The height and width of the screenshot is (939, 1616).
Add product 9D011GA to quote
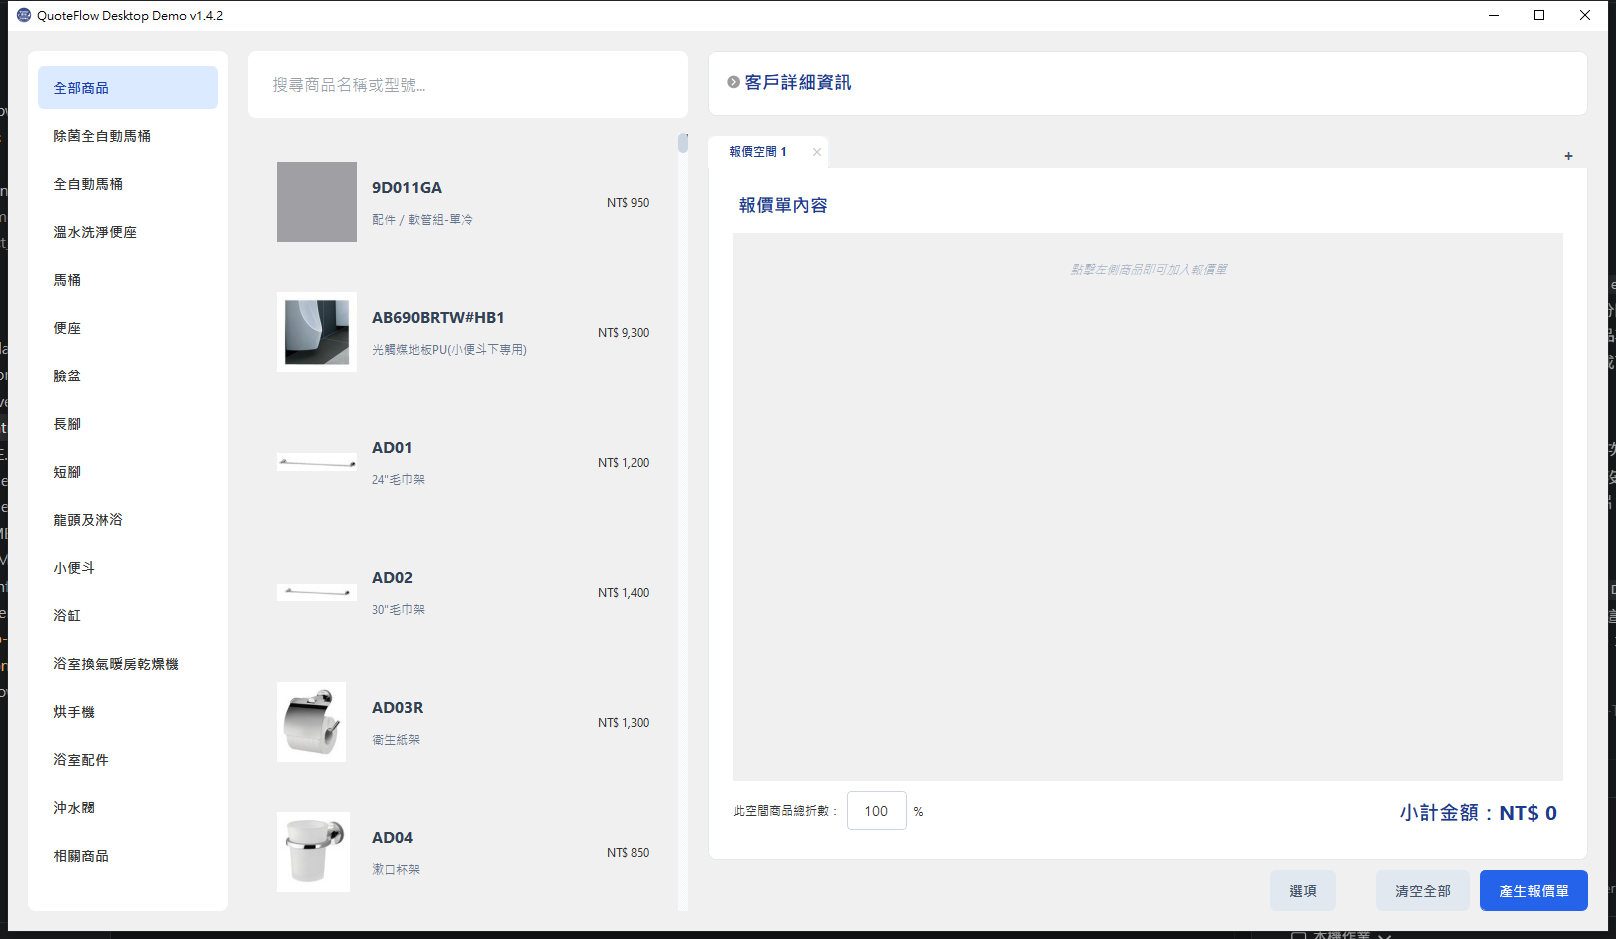click(x=463, y=202)
